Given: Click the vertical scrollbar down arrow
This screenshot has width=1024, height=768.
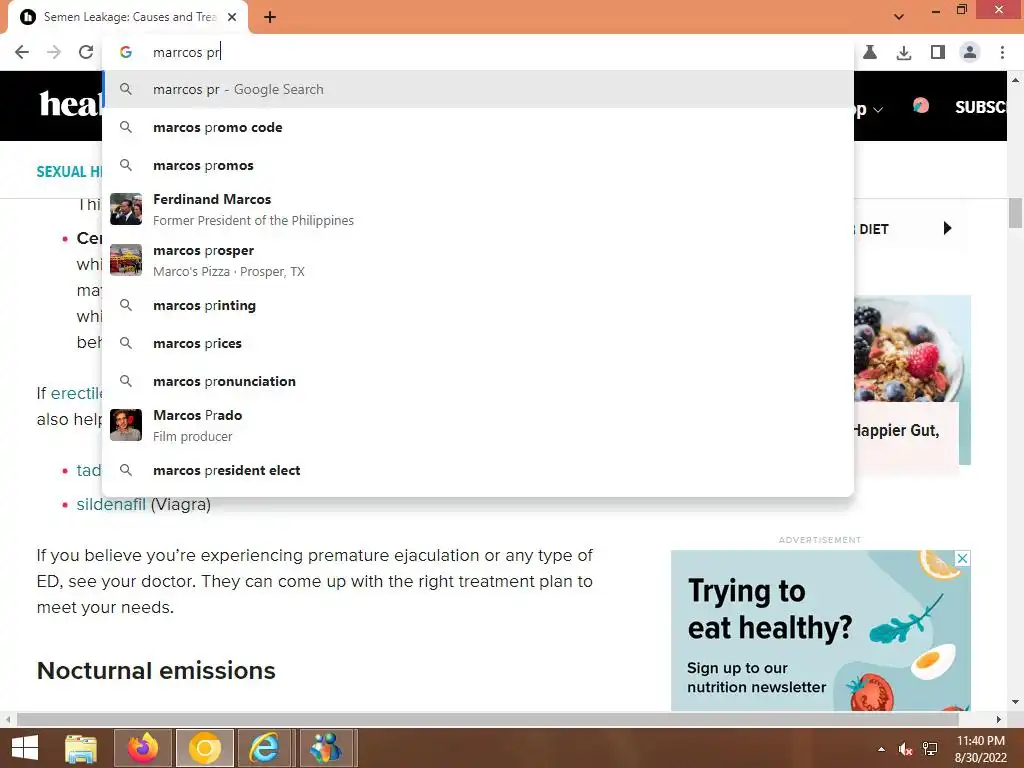Looking at the screenshot, I should [x=1015, y=703].
